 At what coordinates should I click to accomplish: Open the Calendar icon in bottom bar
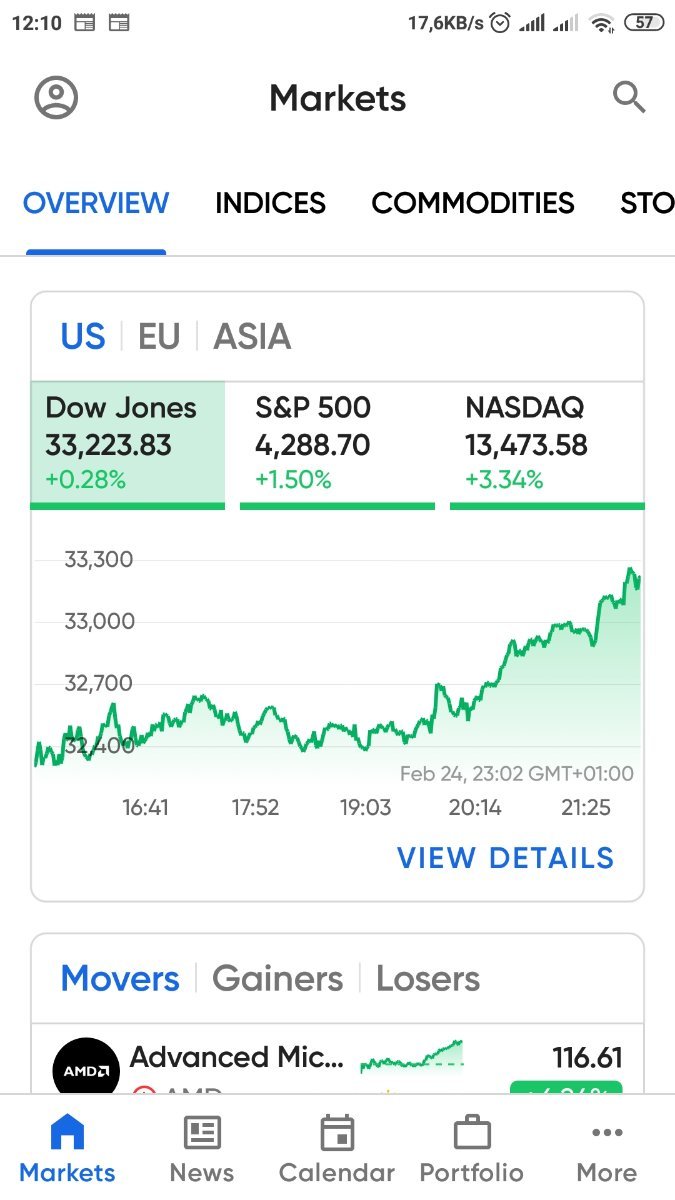click(x=337, y=1133)
